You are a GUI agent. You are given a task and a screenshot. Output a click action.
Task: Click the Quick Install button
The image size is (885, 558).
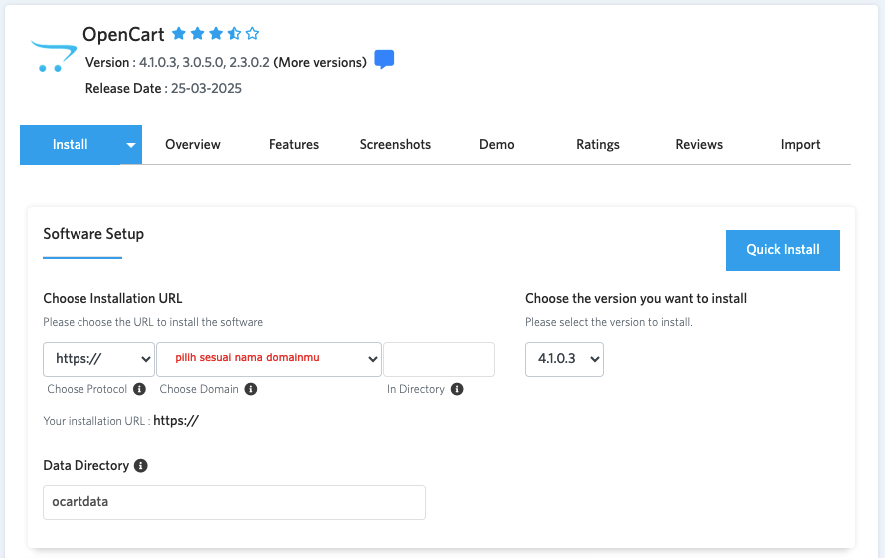783,250
